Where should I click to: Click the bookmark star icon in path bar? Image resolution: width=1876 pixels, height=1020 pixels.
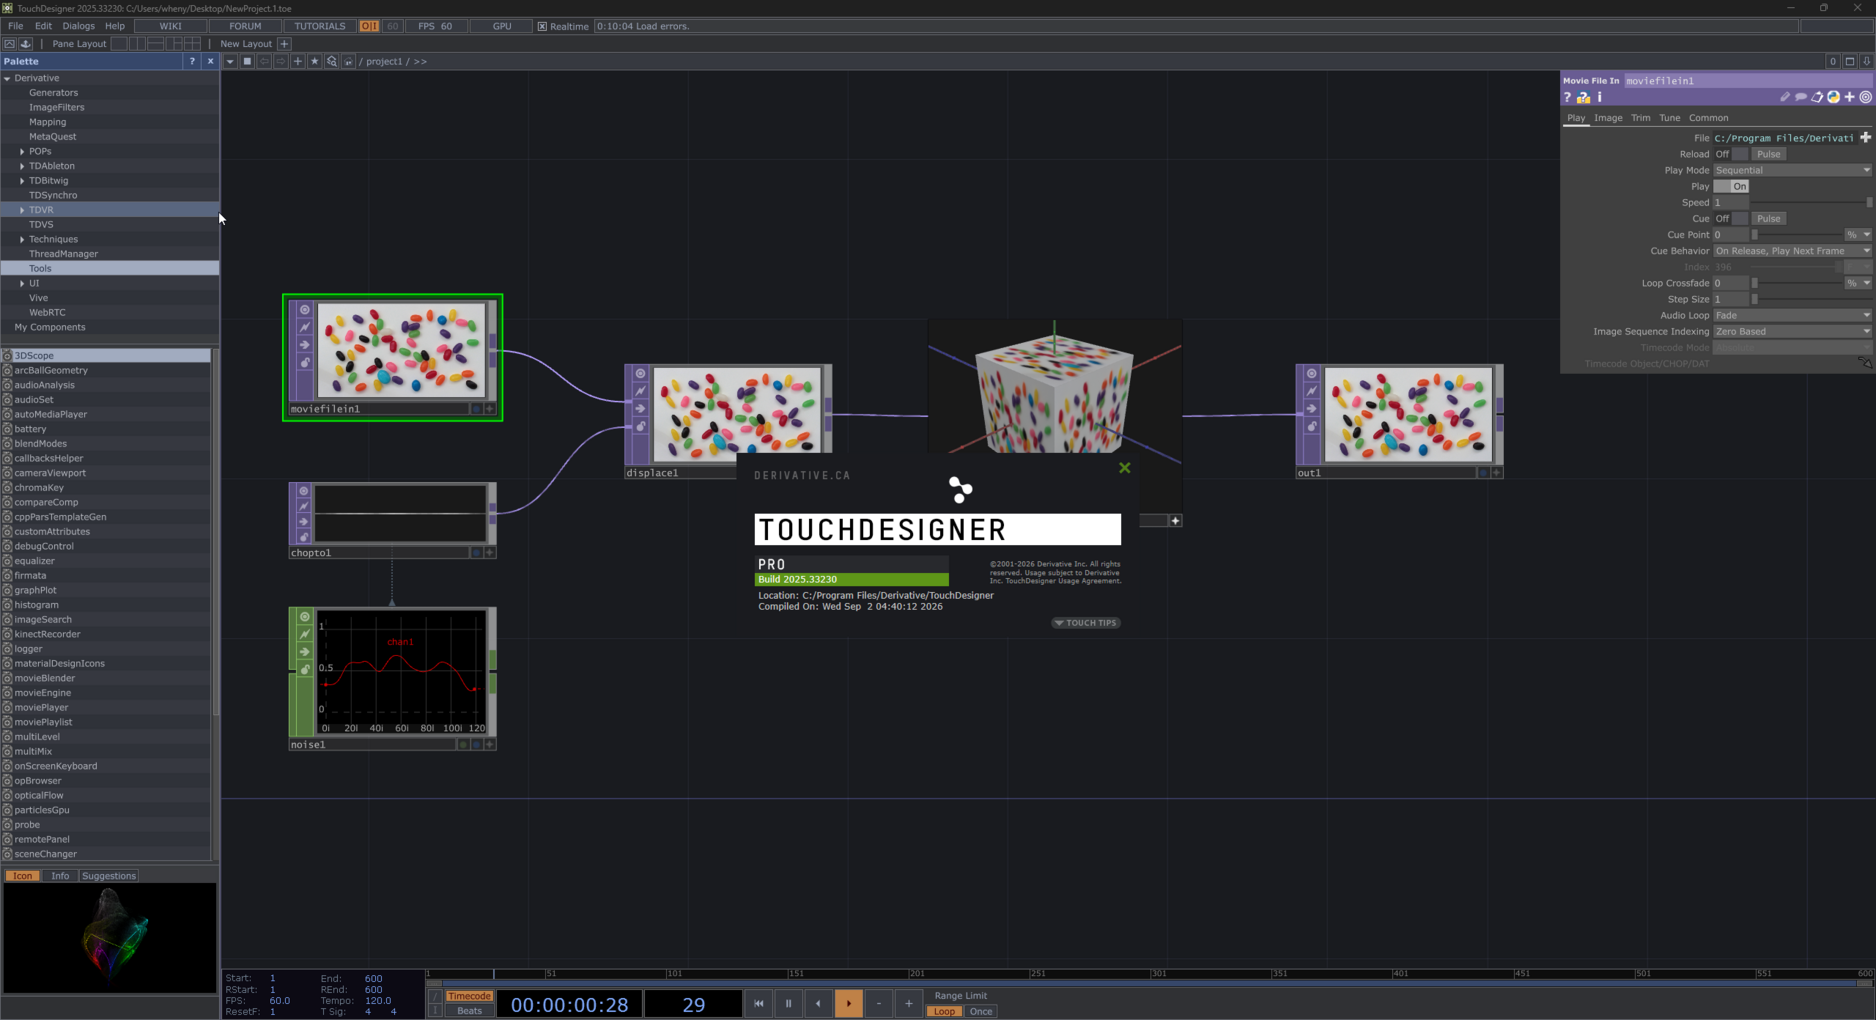(x=314, y=61)
